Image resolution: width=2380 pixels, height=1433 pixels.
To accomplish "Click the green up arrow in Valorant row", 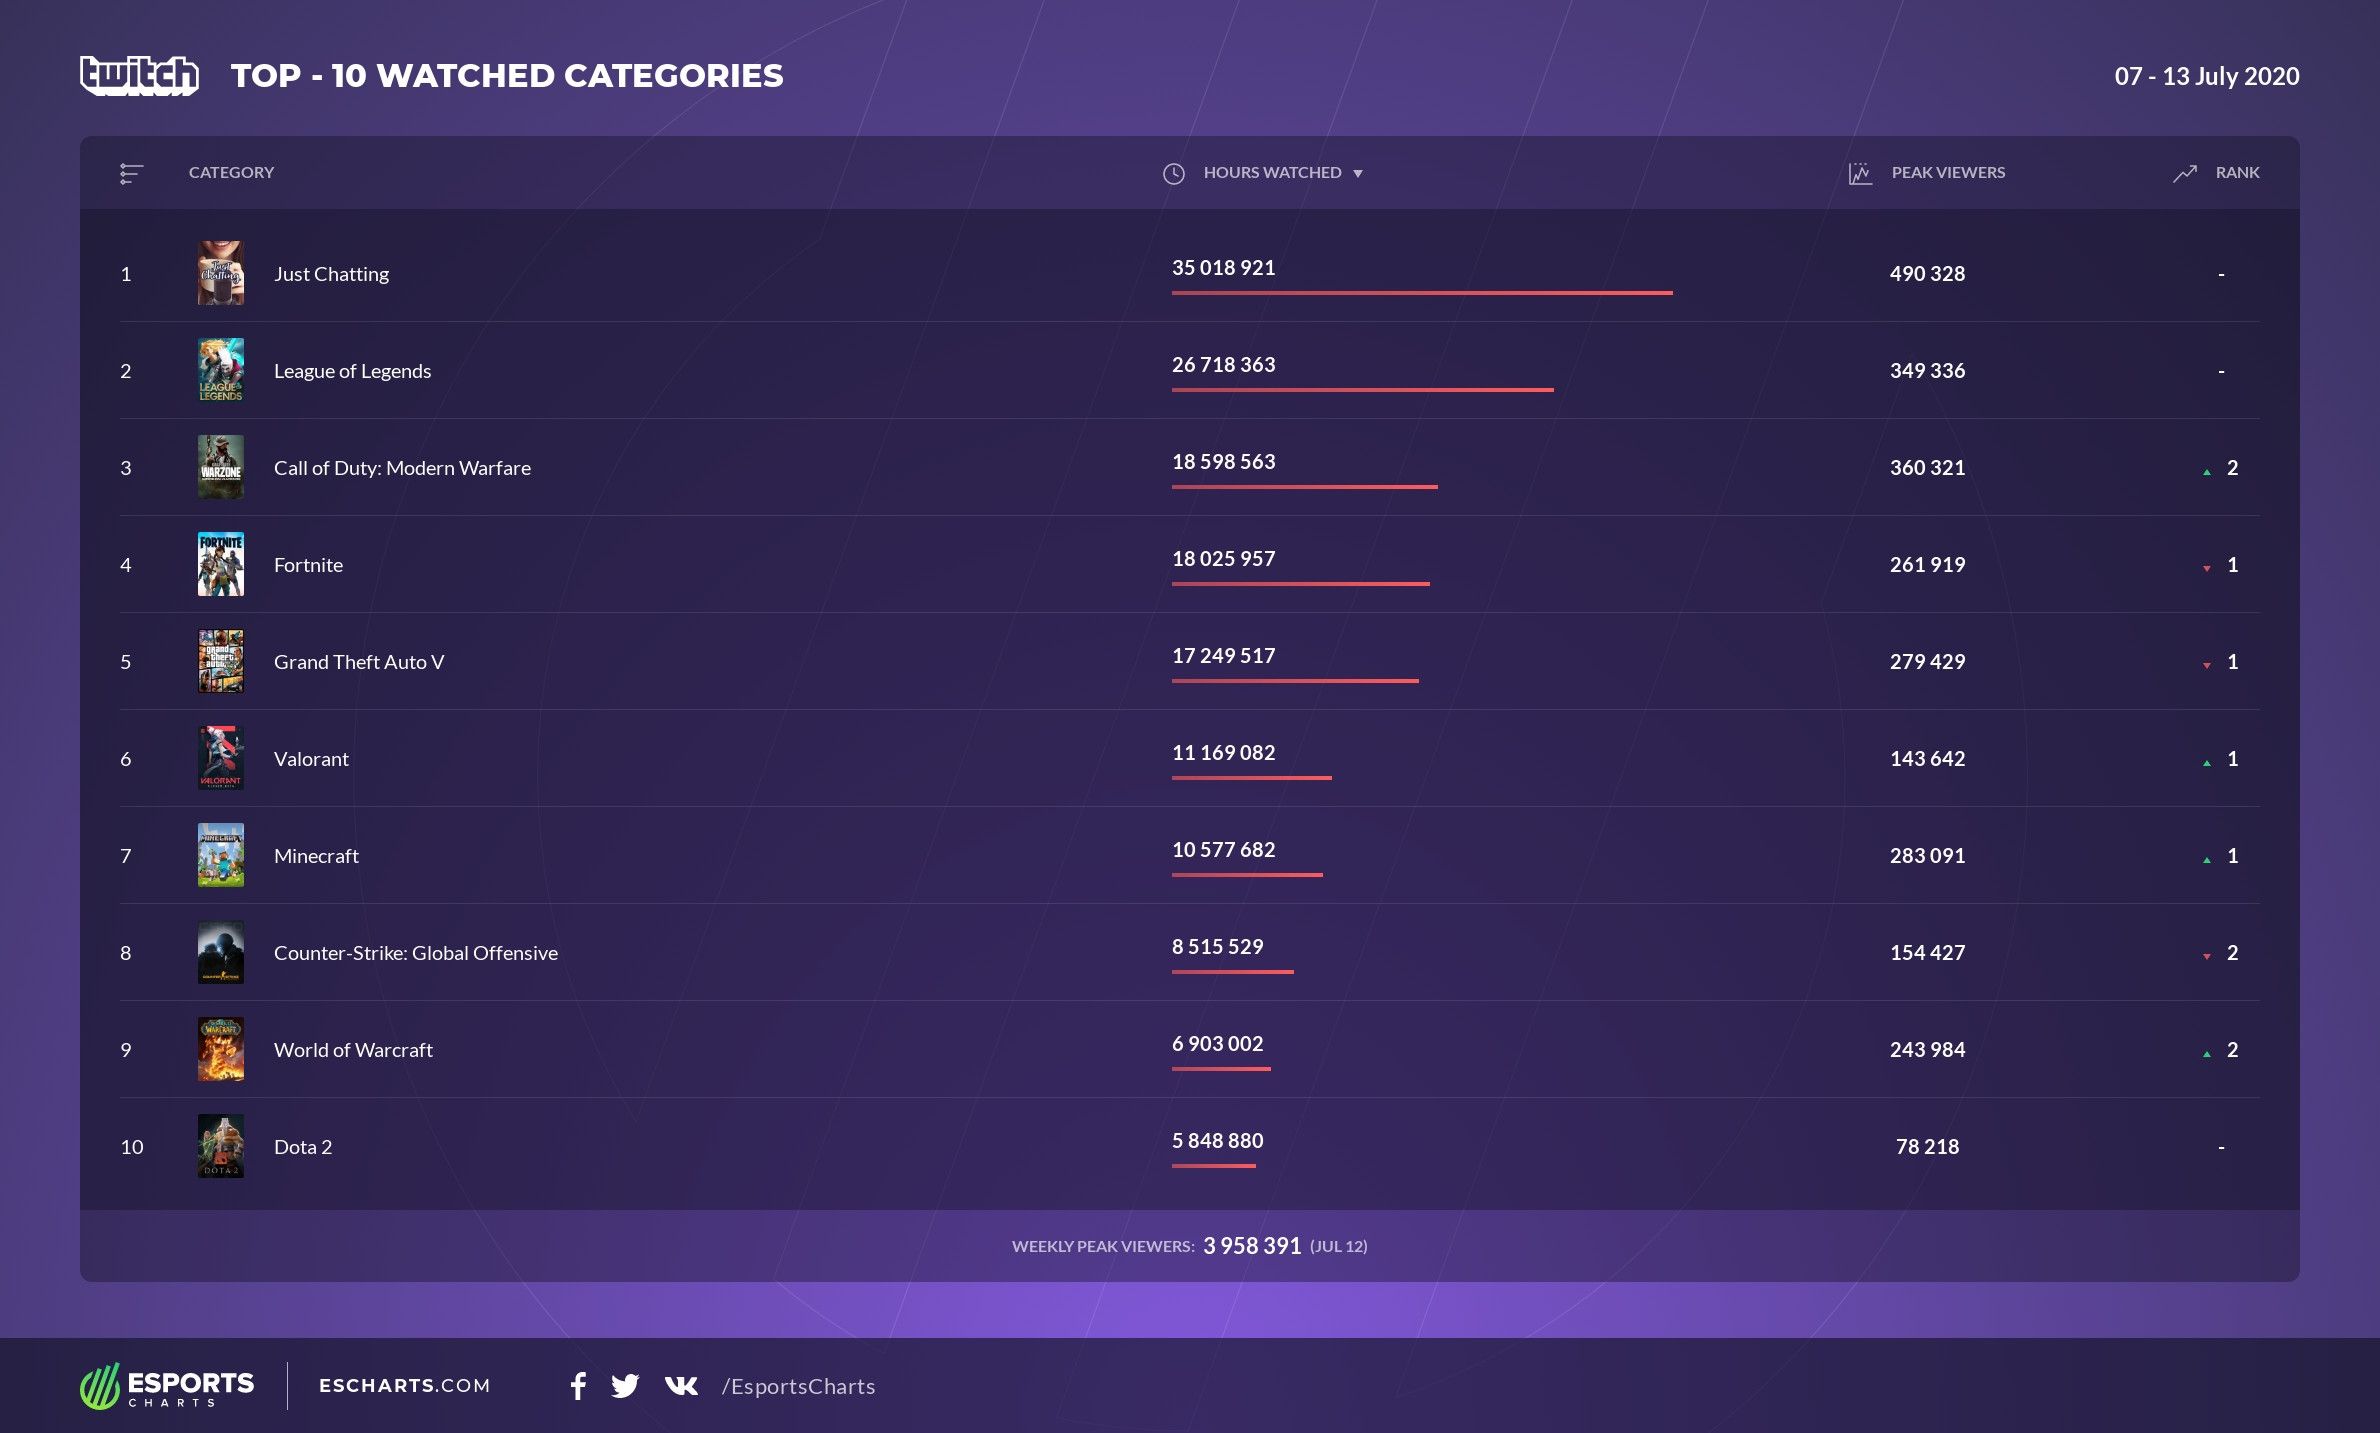I will [x=2207, y=763].
